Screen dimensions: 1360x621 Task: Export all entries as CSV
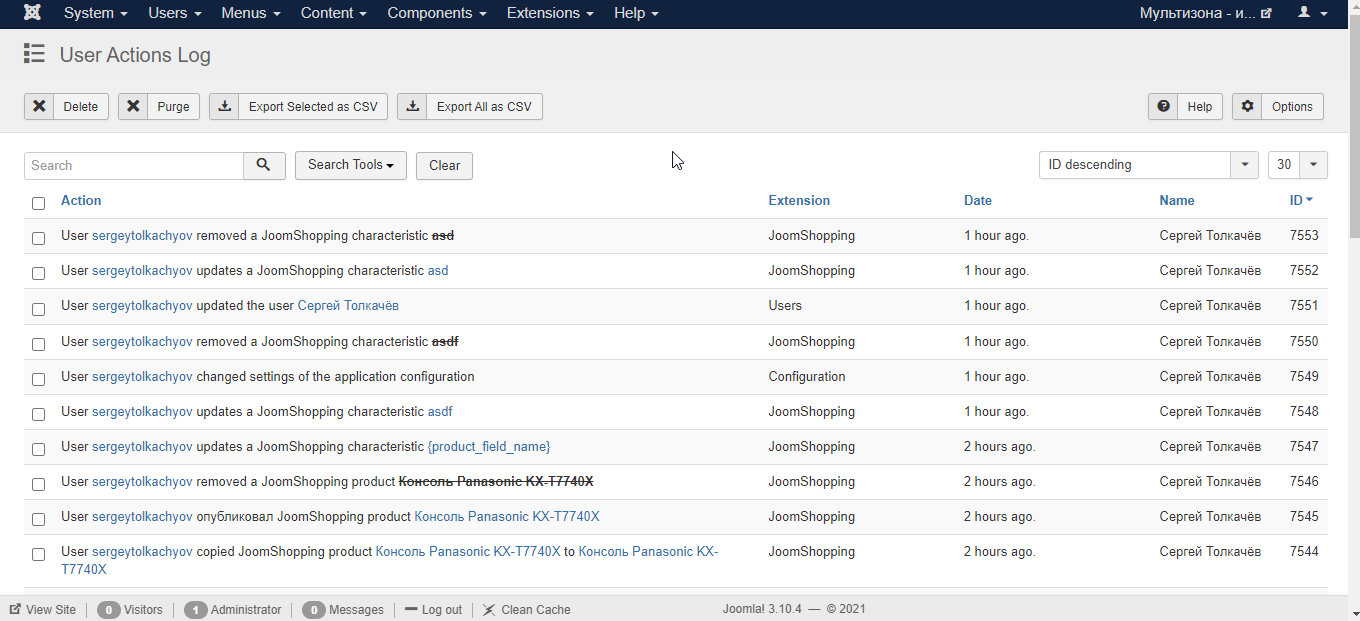470,106
